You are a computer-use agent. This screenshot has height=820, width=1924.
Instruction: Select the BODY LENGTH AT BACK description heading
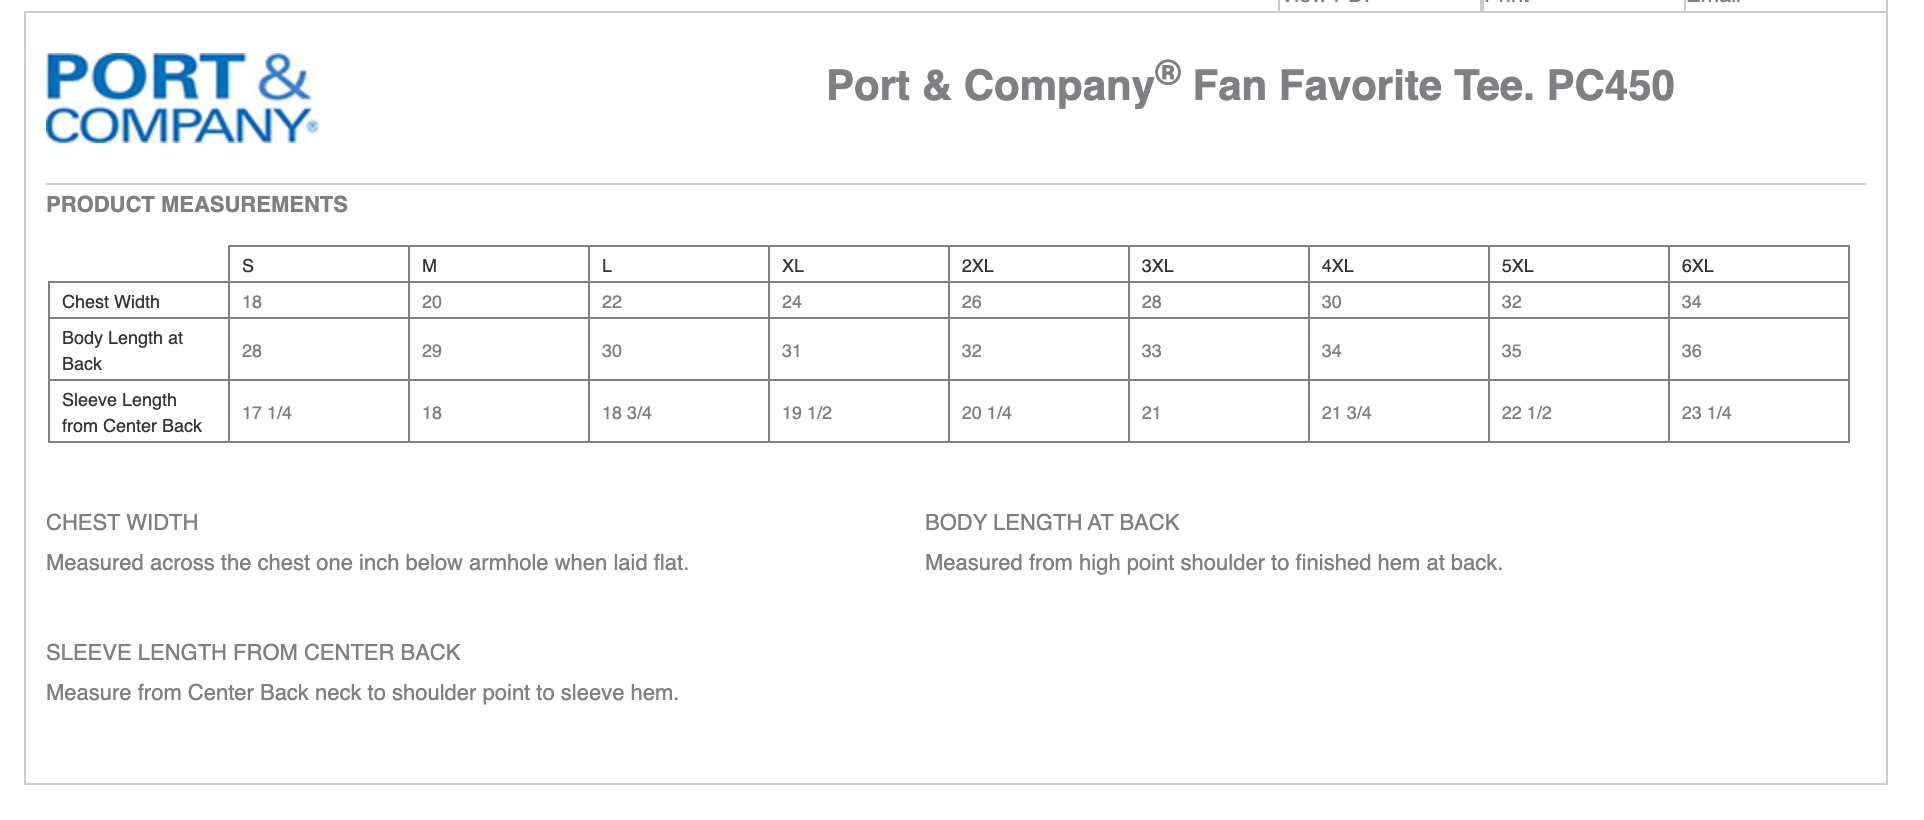pos(1052,522)
